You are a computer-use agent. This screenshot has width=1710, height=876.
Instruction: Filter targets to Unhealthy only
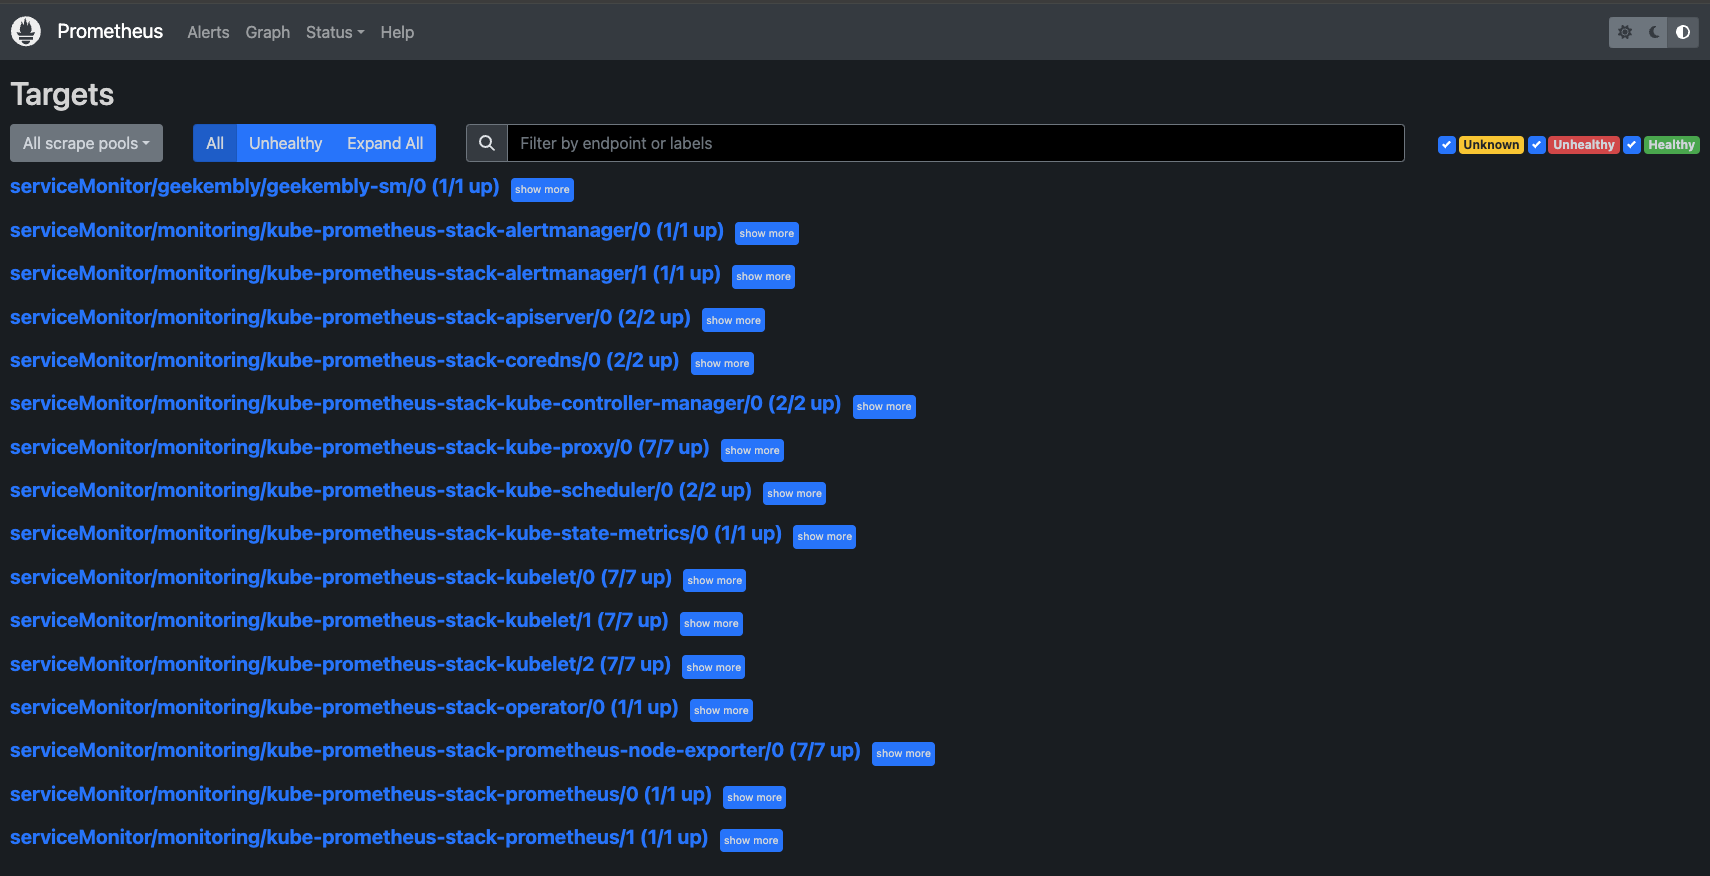[285, 143]
